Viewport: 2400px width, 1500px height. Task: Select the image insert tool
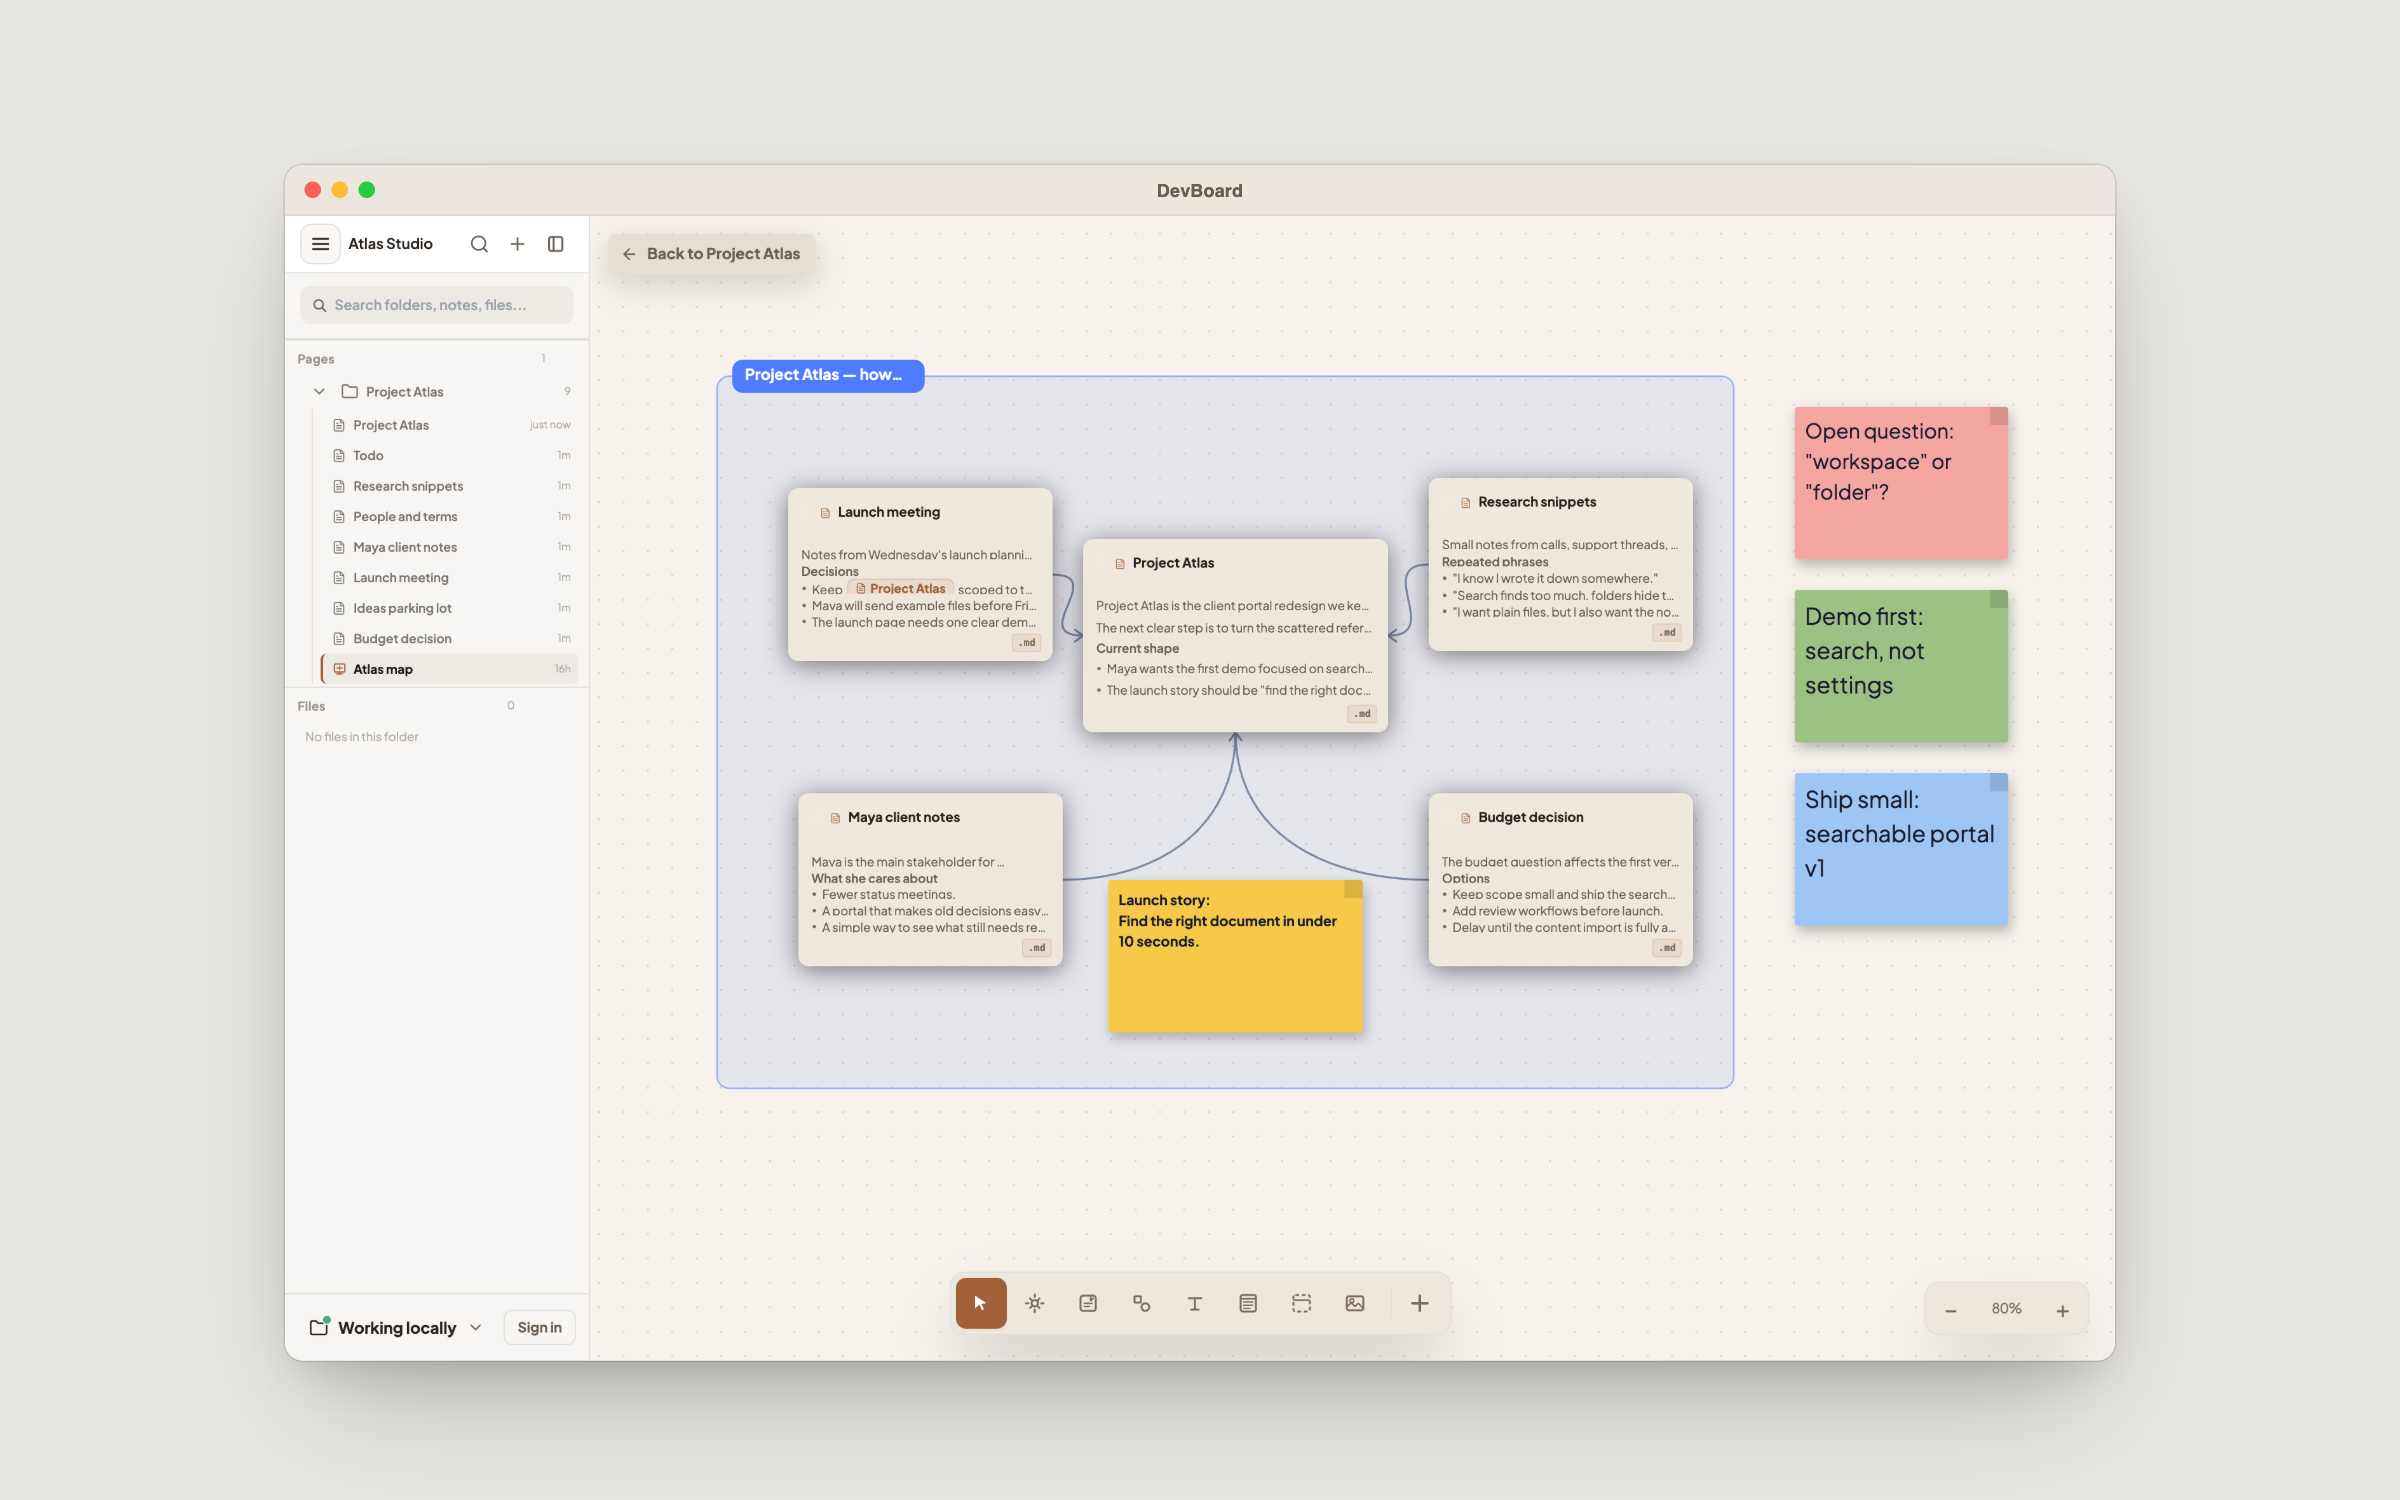pyautogui.click(x=1355, y=1303)
